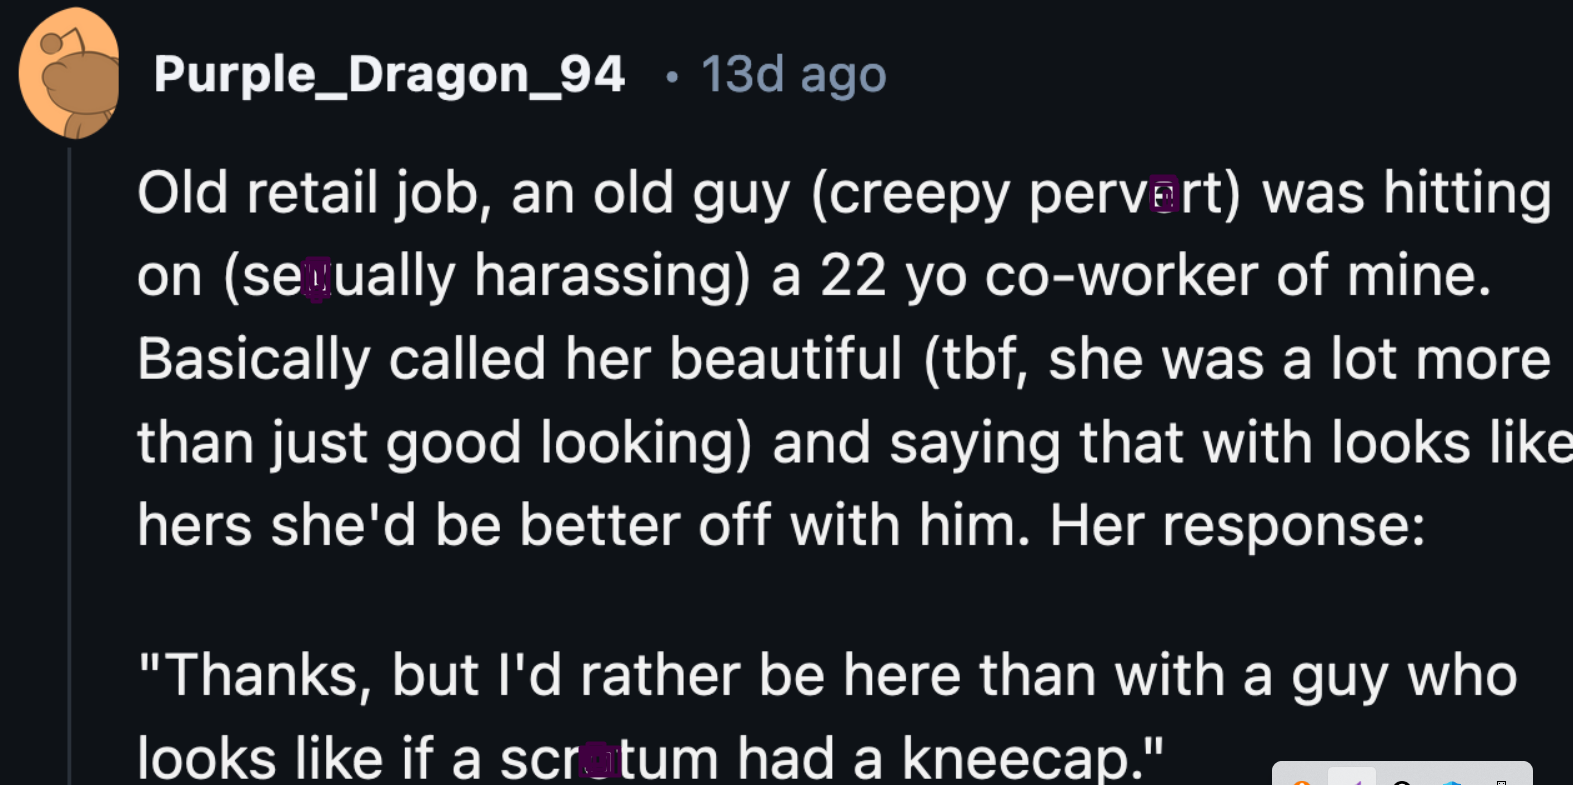The width and height of the screenshot is (1573, 785).
Task: Click the emoji sticker censoring 'pervert'
Action: pos(1163,194)
